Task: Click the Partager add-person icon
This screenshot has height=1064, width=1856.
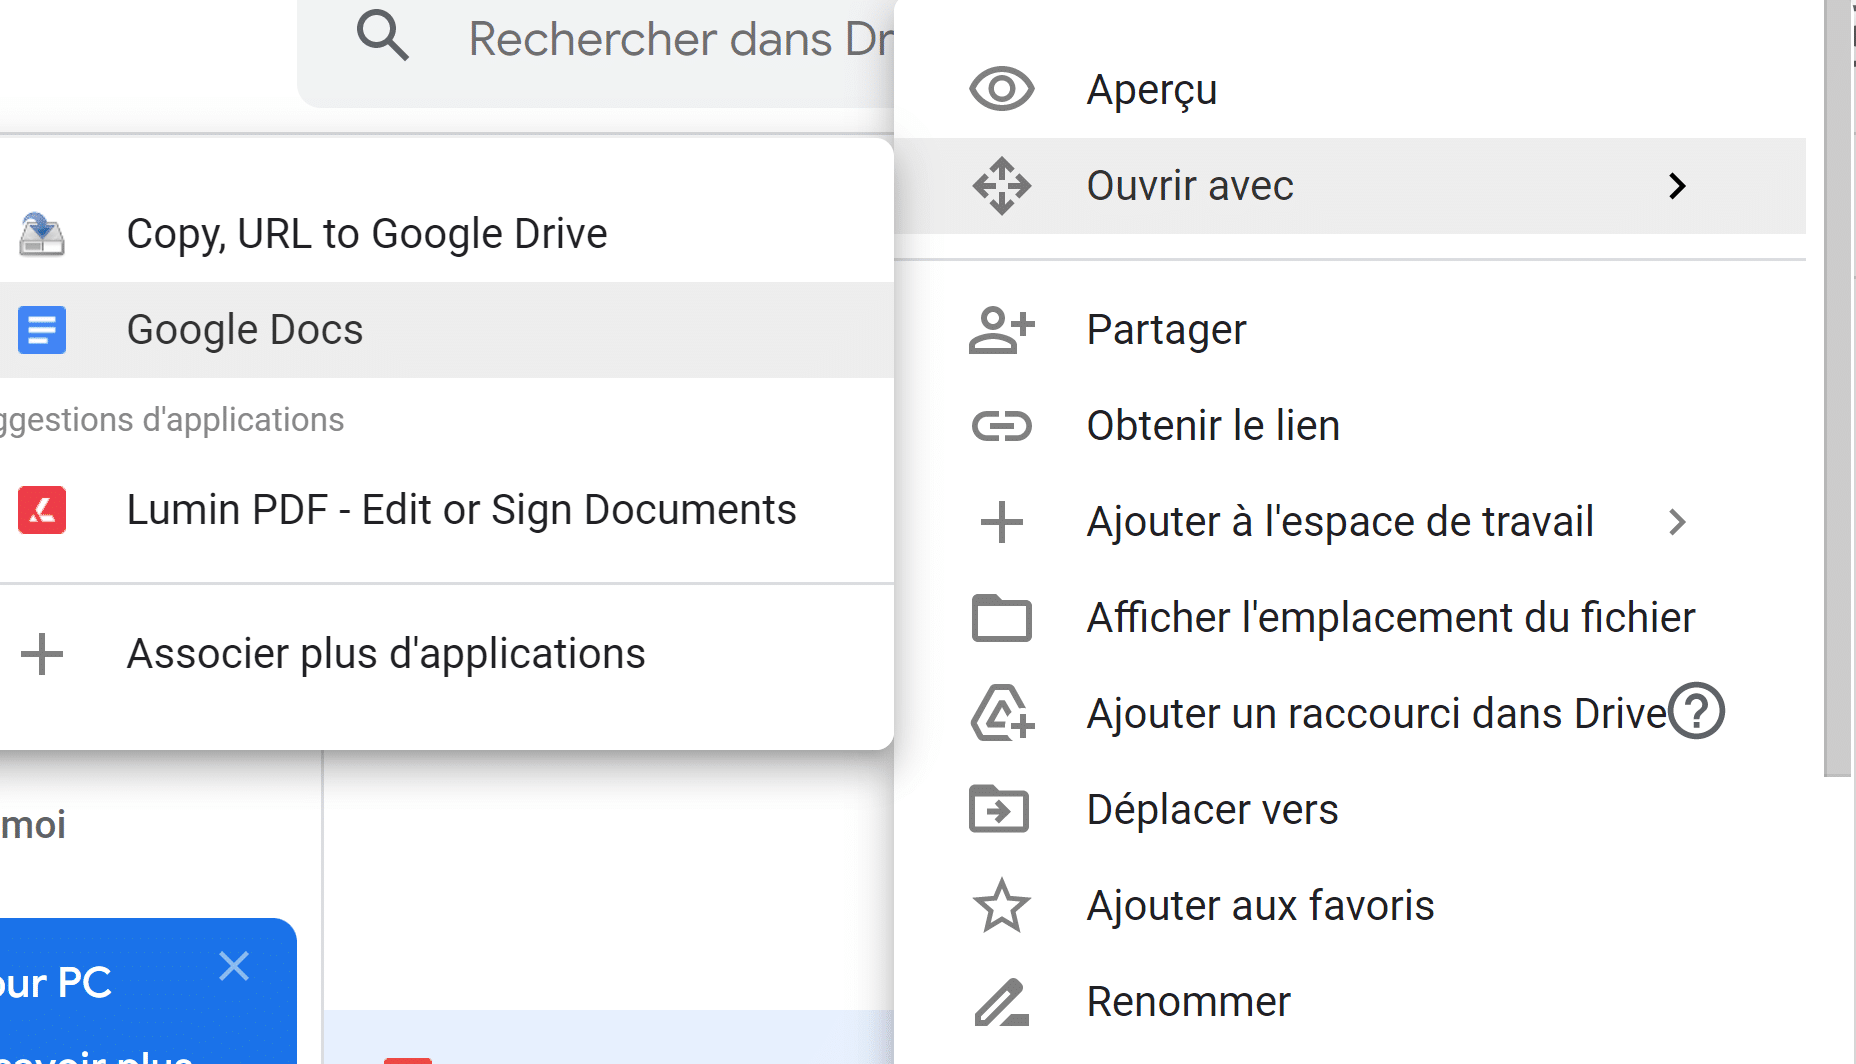Action: click(x=1001, y=330)
